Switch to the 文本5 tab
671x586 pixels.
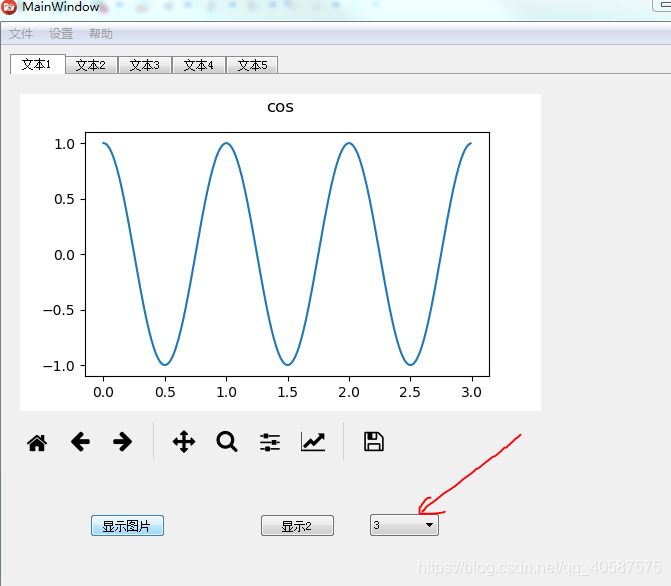(x=252, y=65)
